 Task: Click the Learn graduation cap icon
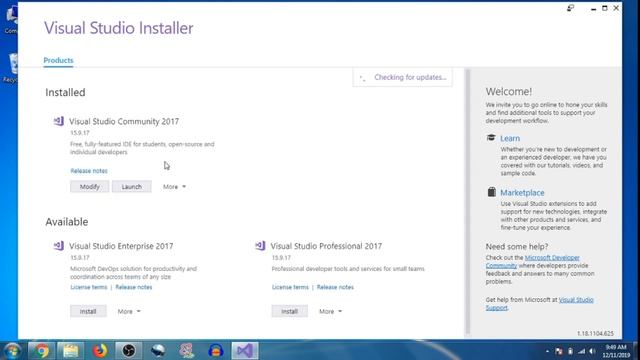tap(491, 138)
